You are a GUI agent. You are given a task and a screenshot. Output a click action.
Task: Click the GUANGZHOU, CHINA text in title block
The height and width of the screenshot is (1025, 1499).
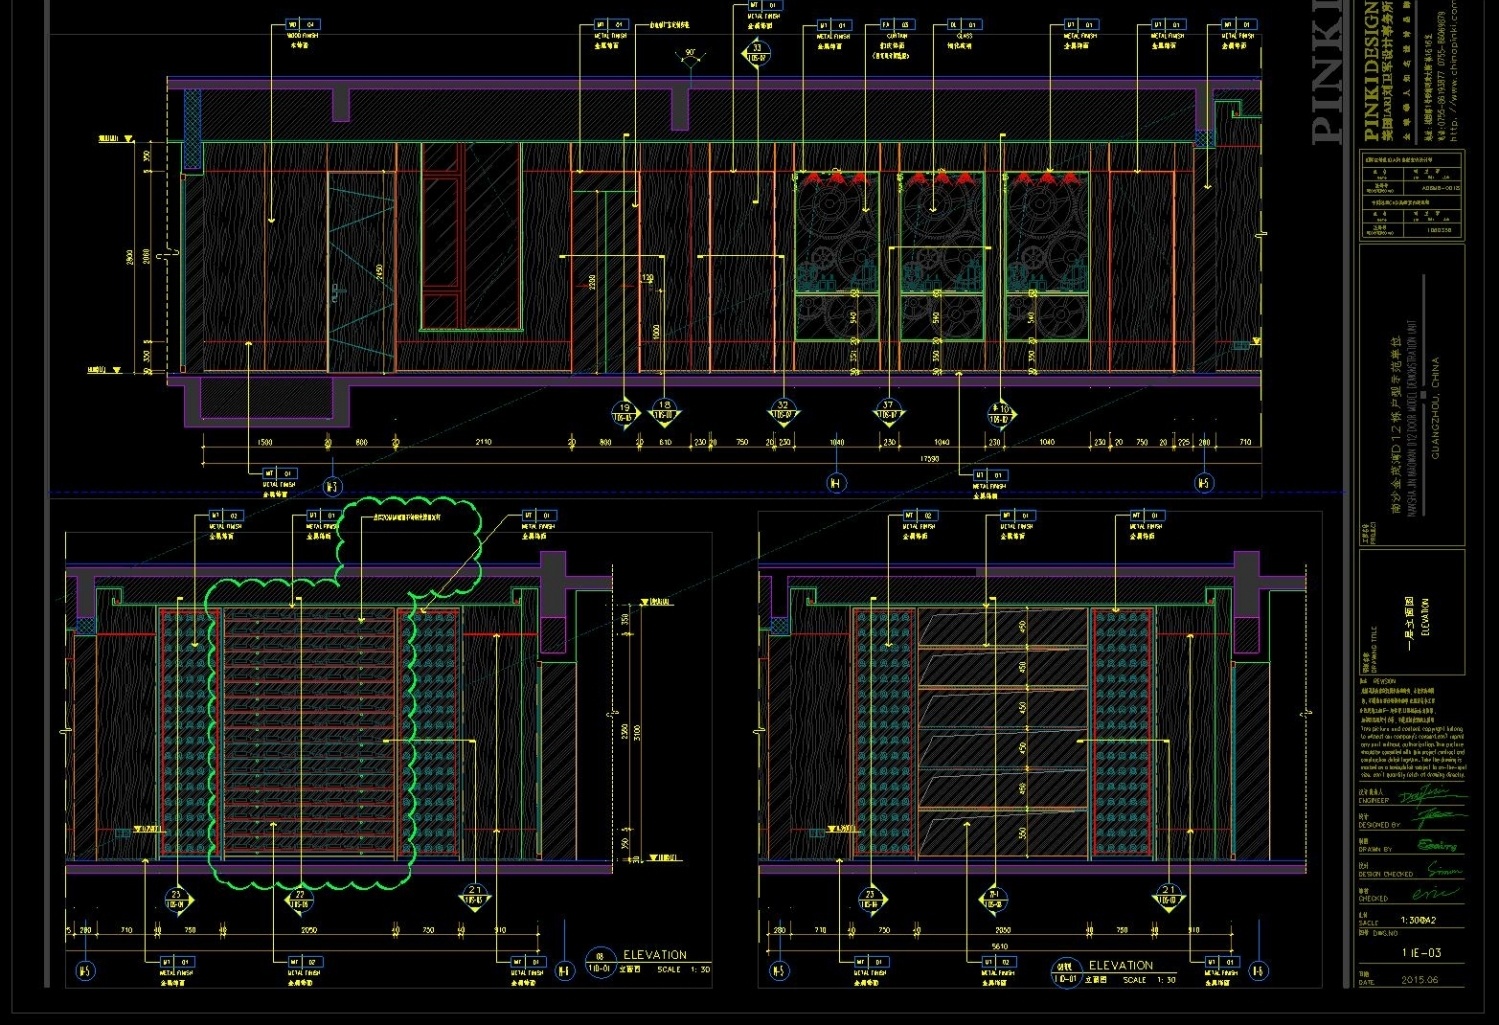click(x=1435, y=408)
